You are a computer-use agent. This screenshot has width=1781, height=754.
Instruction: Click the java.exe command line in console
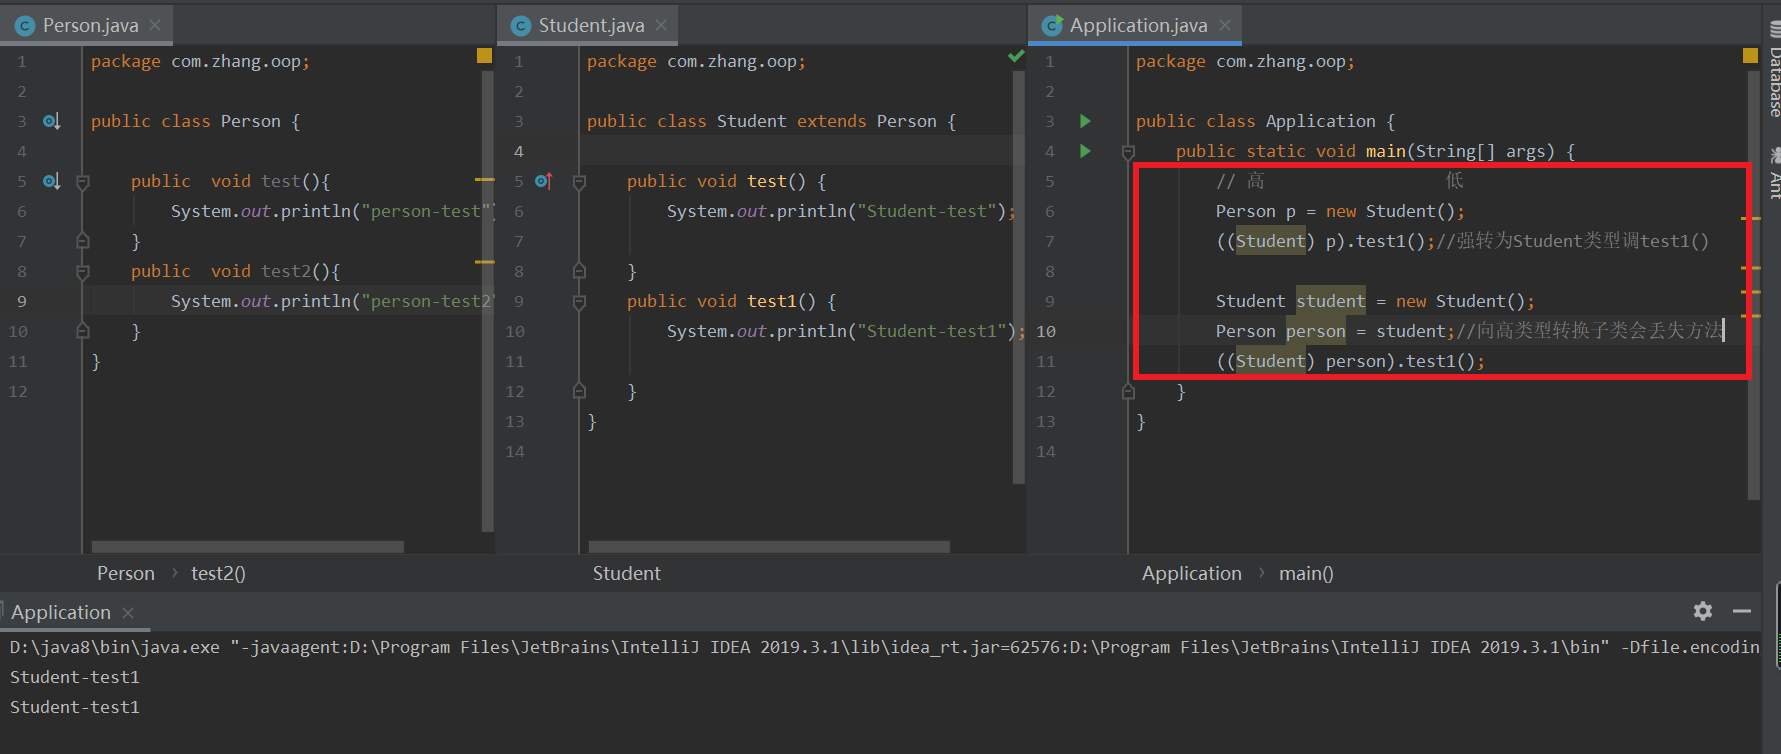884,647
